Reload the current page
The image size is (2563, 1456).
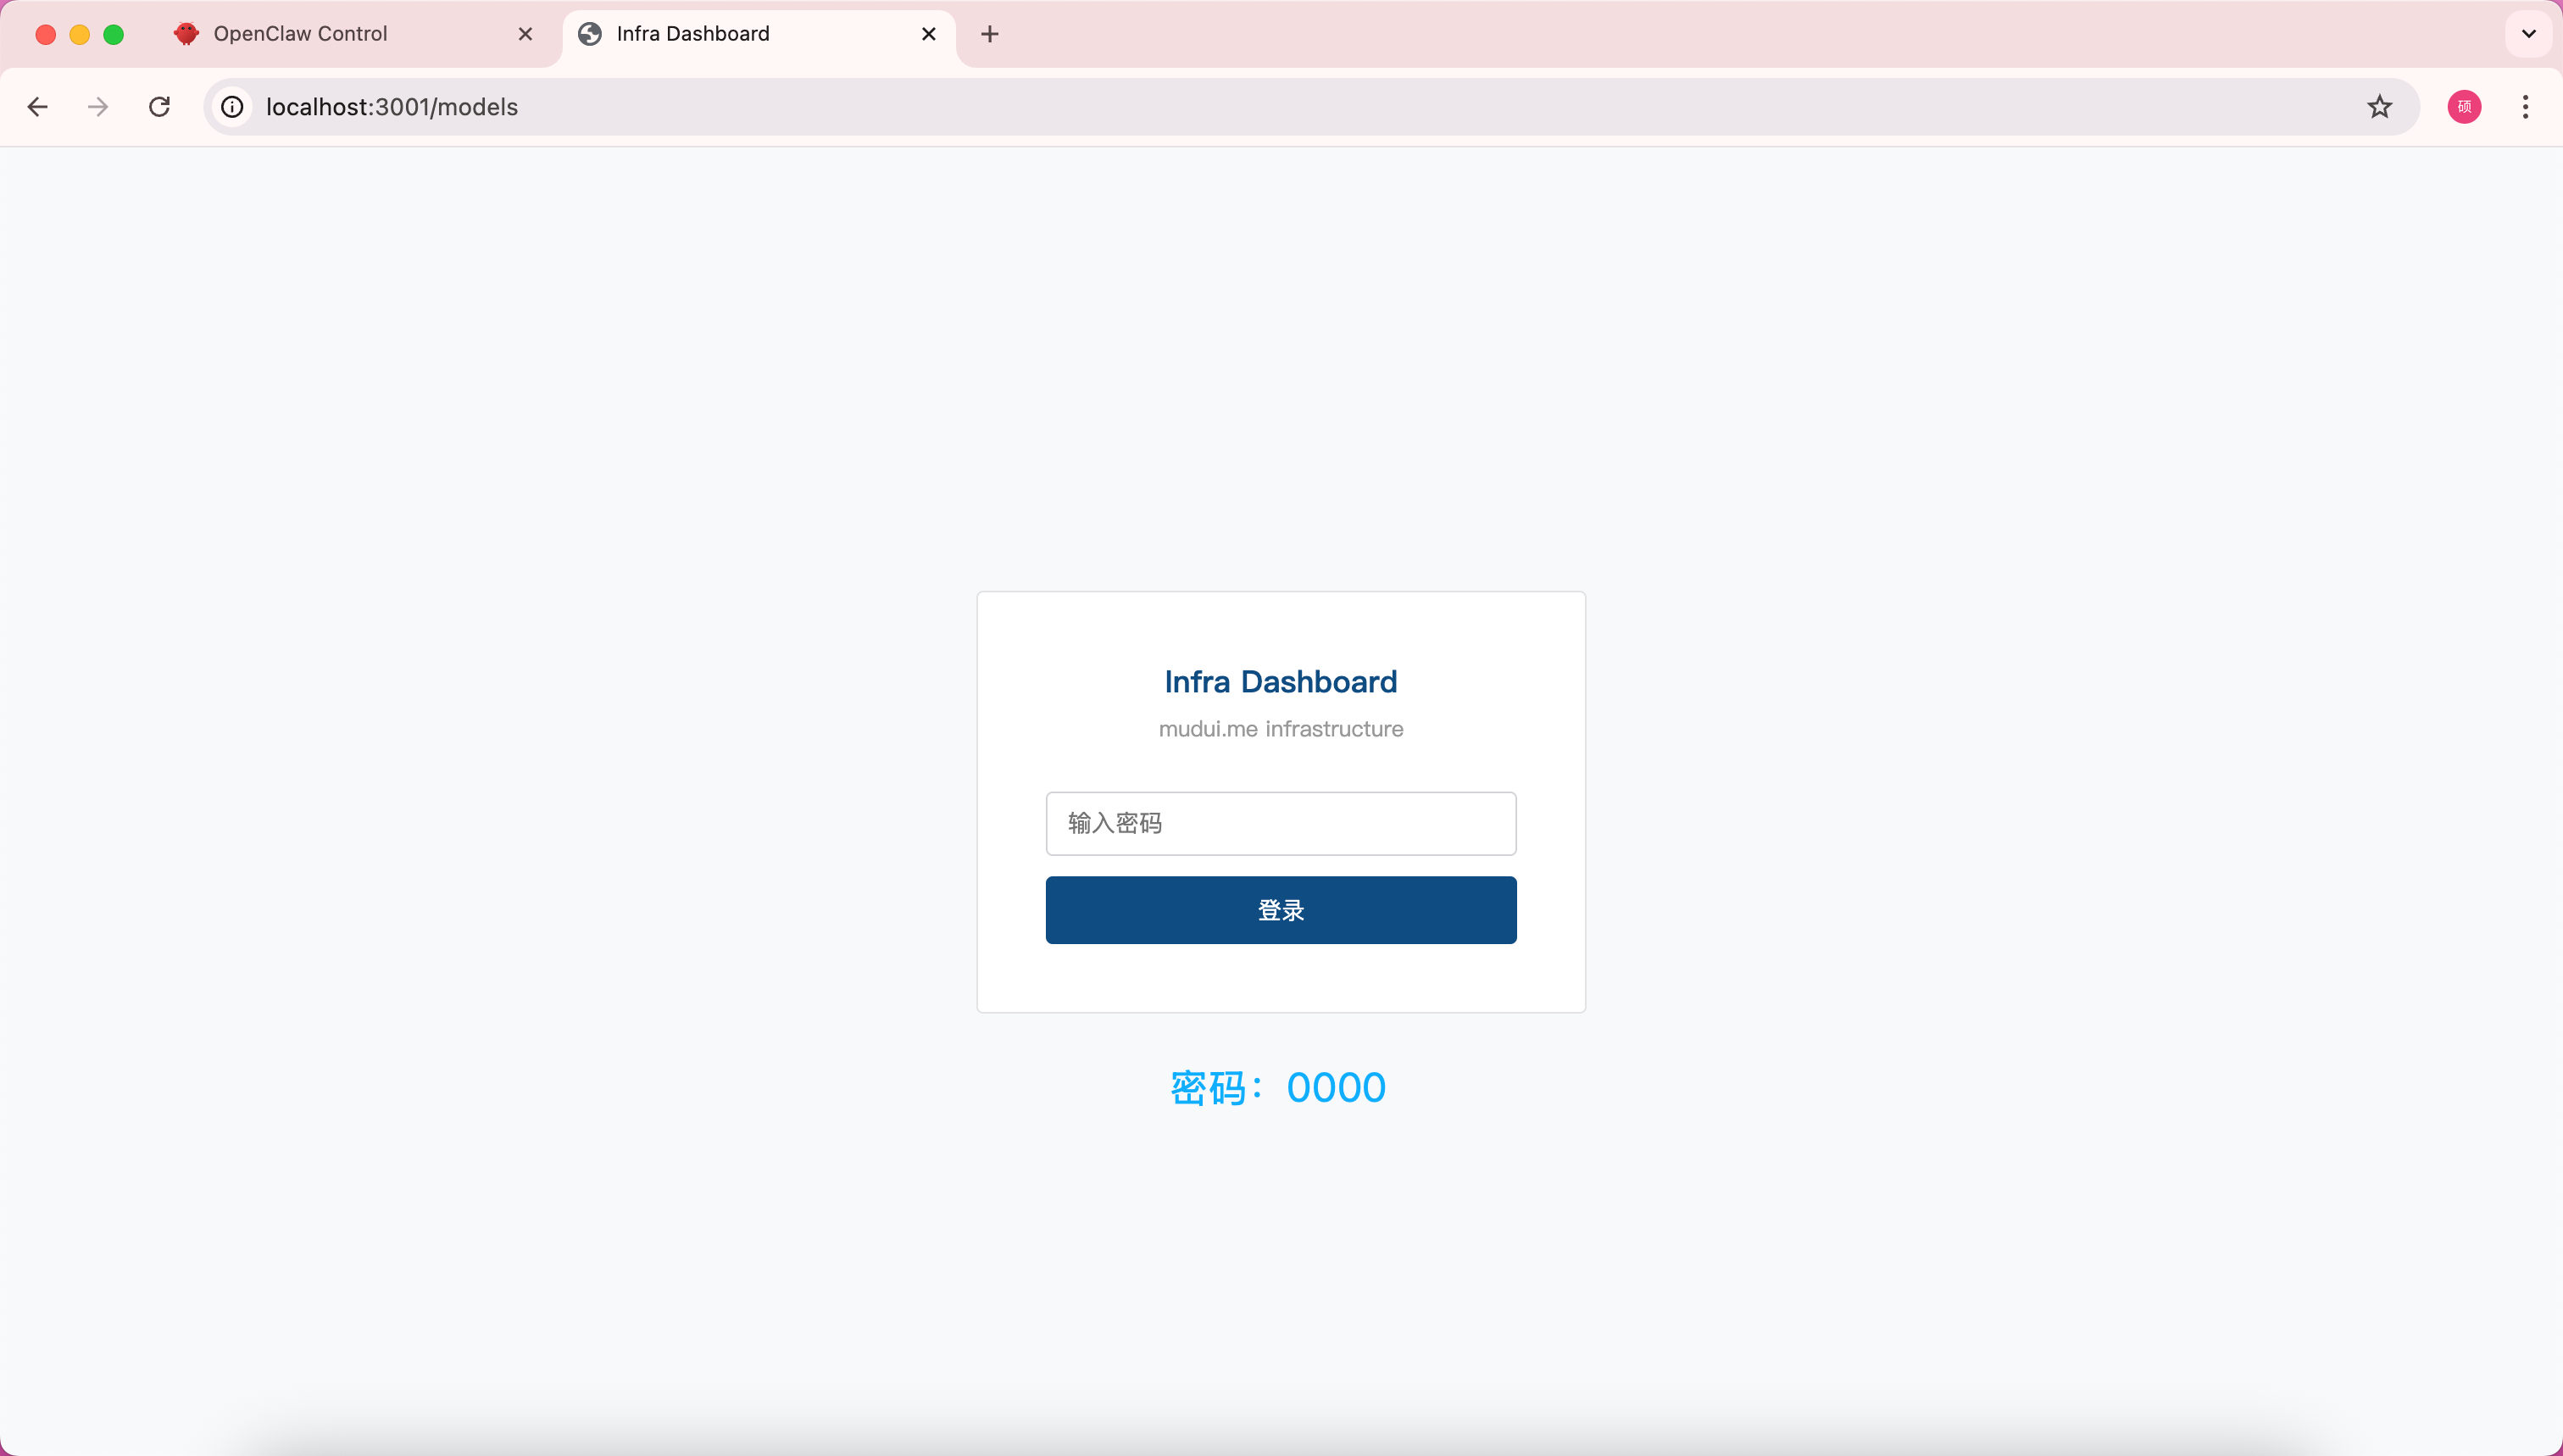point(159,107)
